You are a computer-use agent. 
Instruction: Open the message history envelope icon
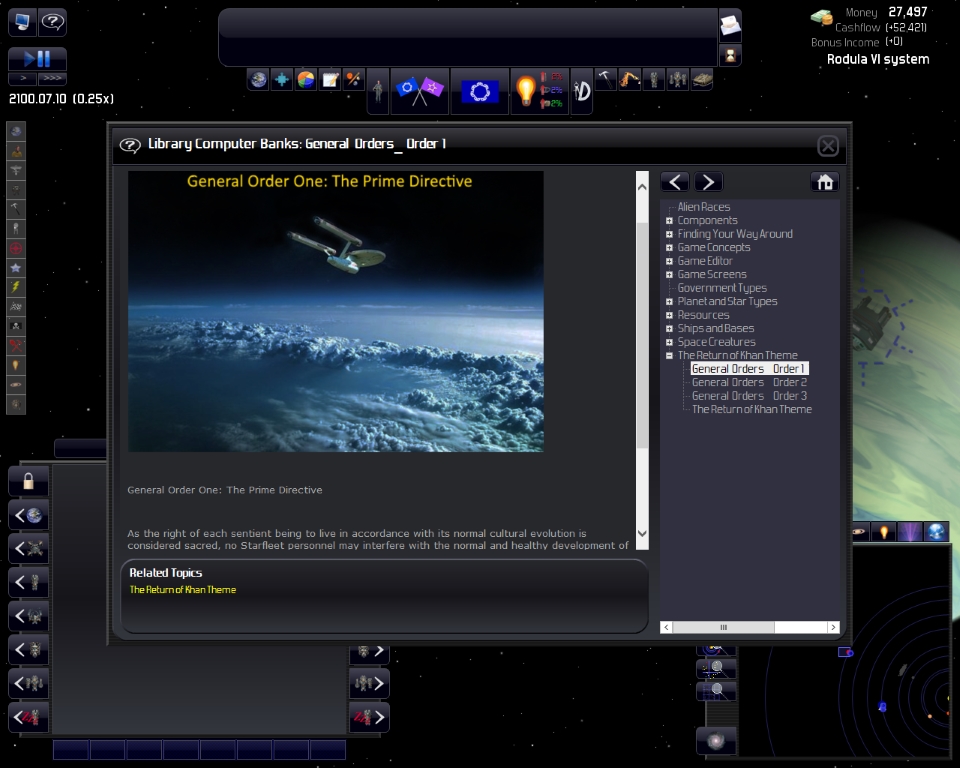pyautogui.click(x=730, y=25)
